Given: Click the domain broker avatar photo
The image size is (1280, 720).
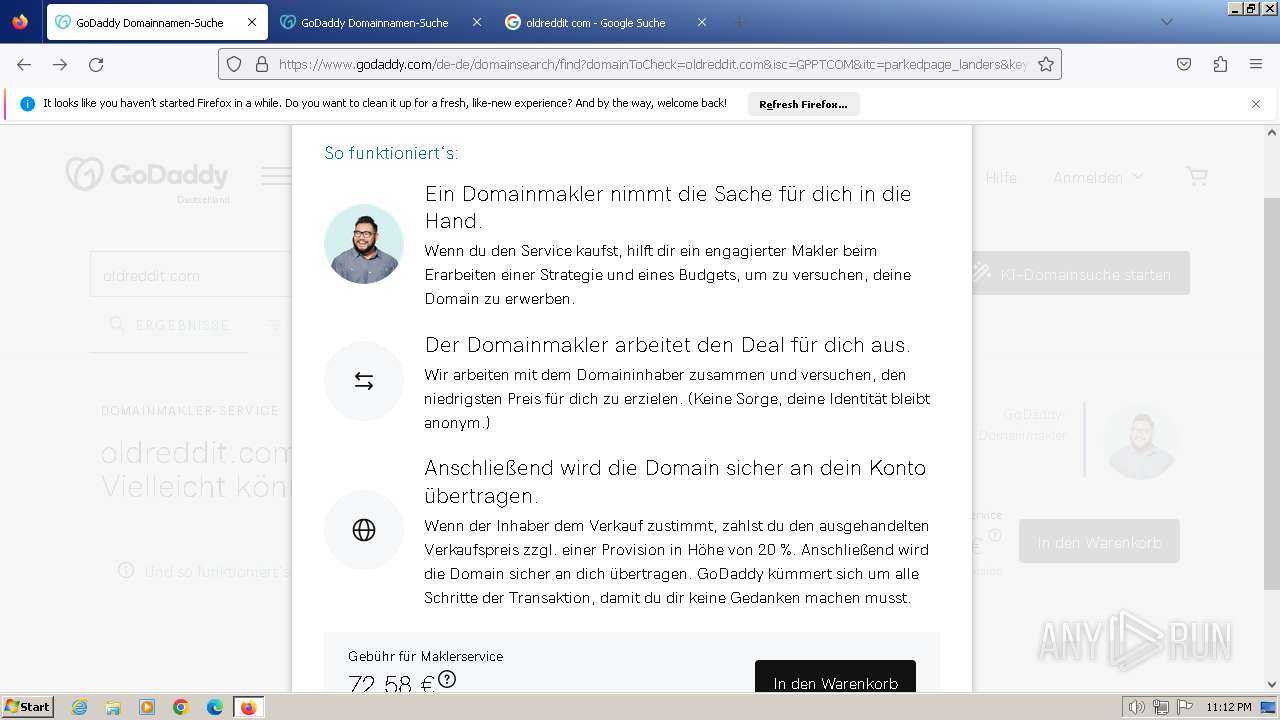Looking at the screenshot, I should pos(364,244).
